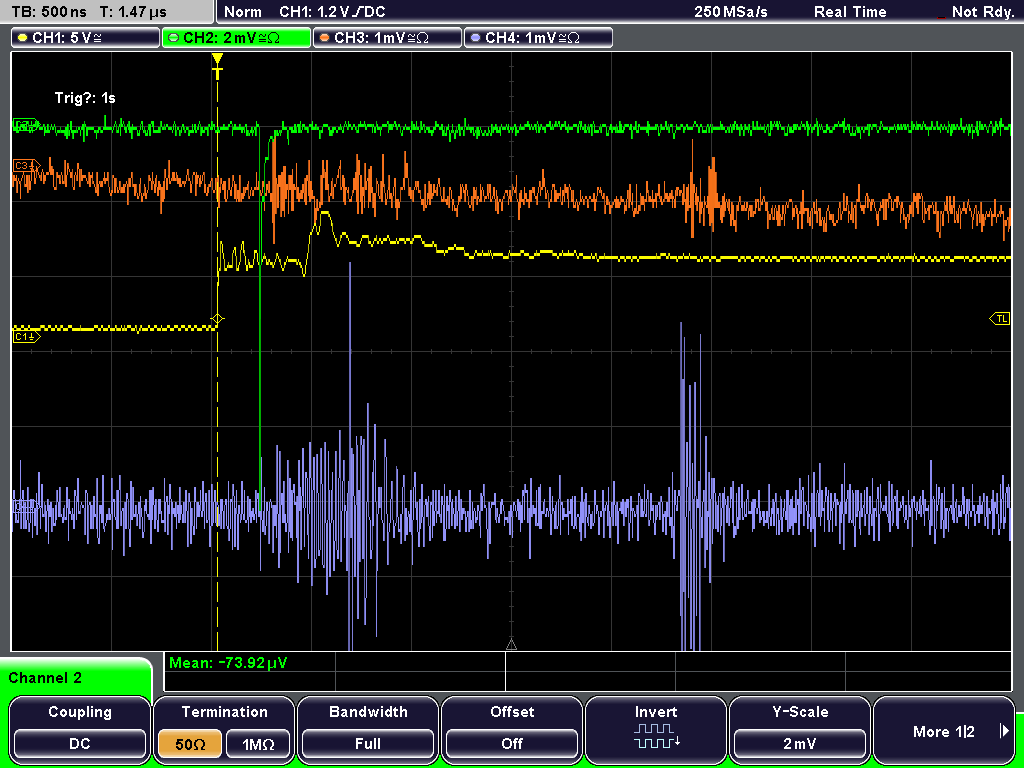Click the Norm trigger mode label
1024x768 pixels.
243,12
